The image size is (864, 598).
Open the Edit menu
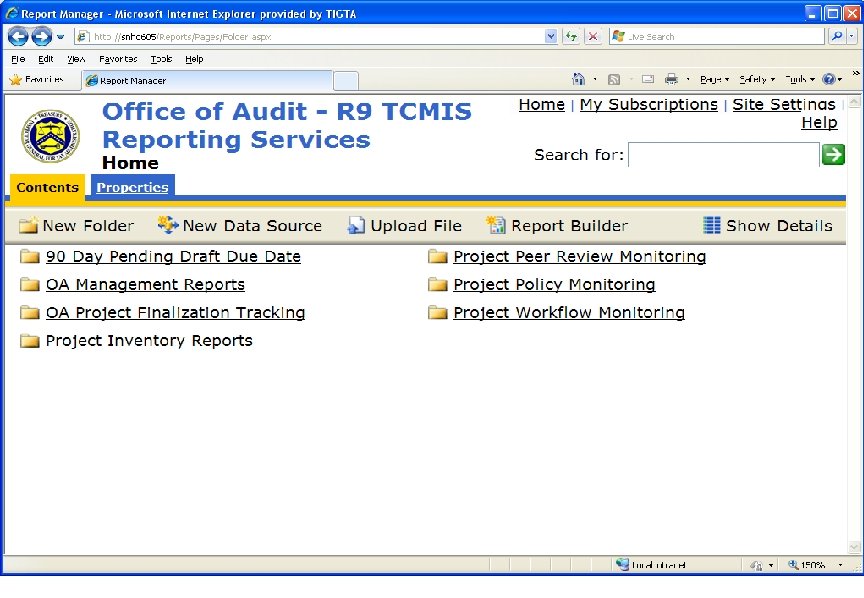tap(46, 59)
